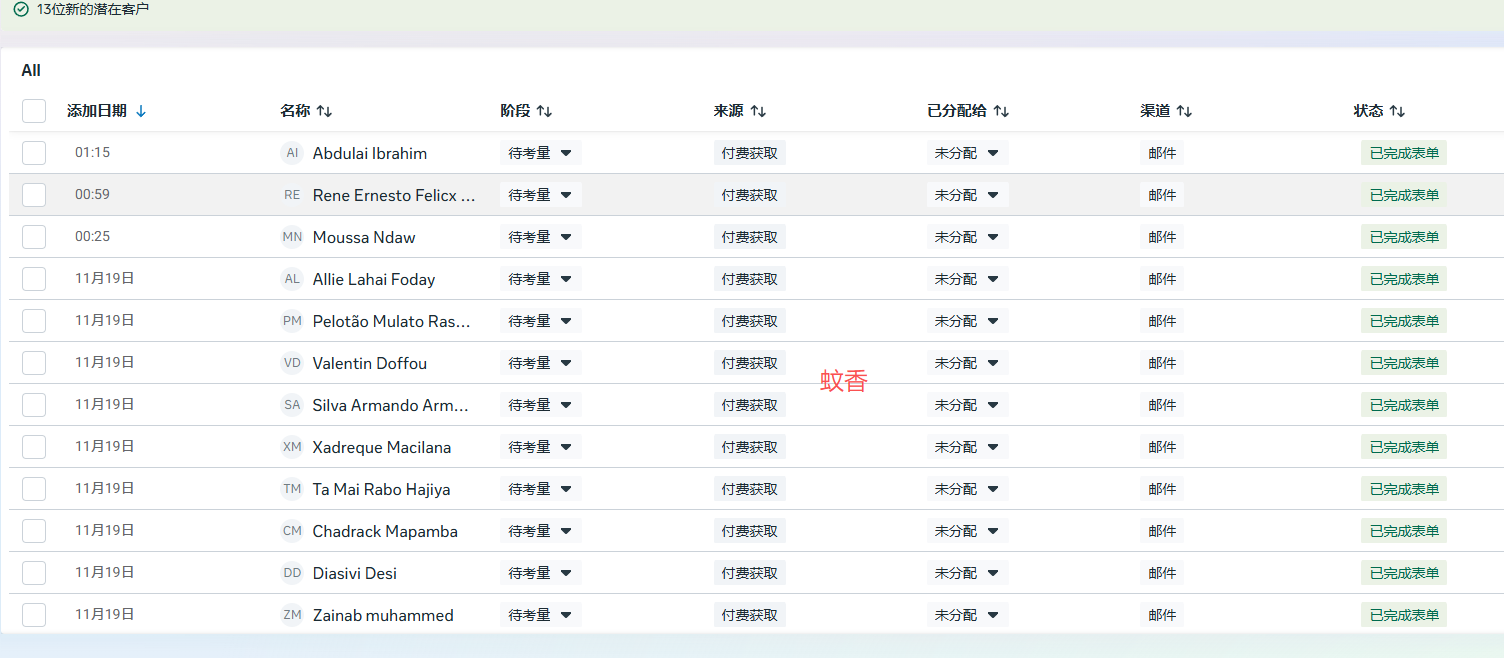Click the sort arrows beside 阶段
This screenshot has height=658, width=1504.
544,111
